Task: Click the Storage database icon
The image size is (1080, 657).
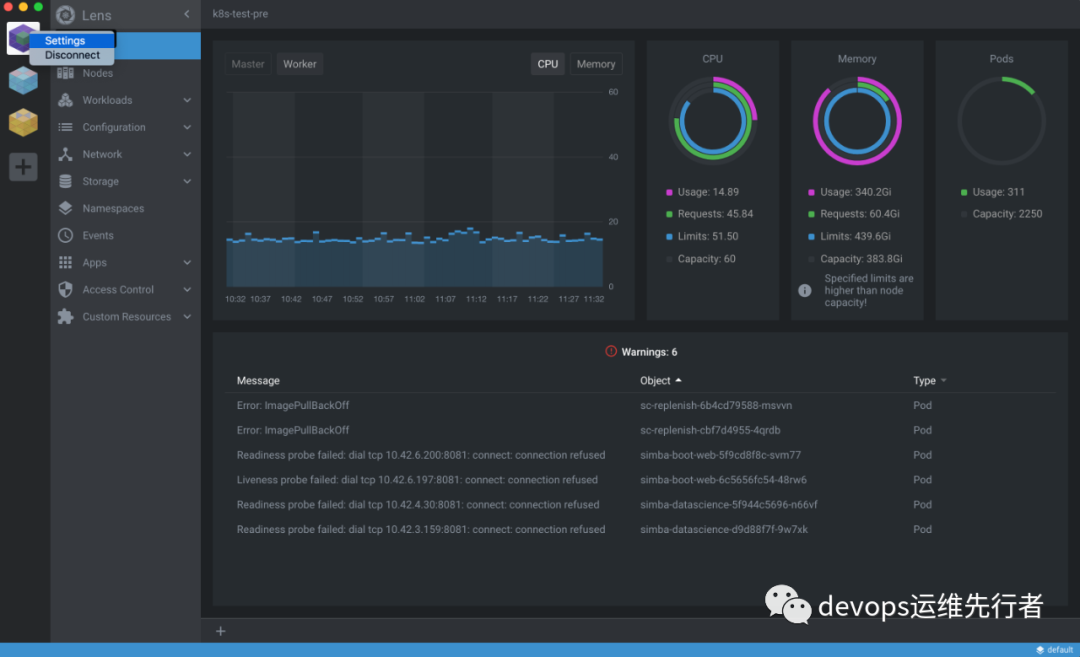Action: coord(65,181)
